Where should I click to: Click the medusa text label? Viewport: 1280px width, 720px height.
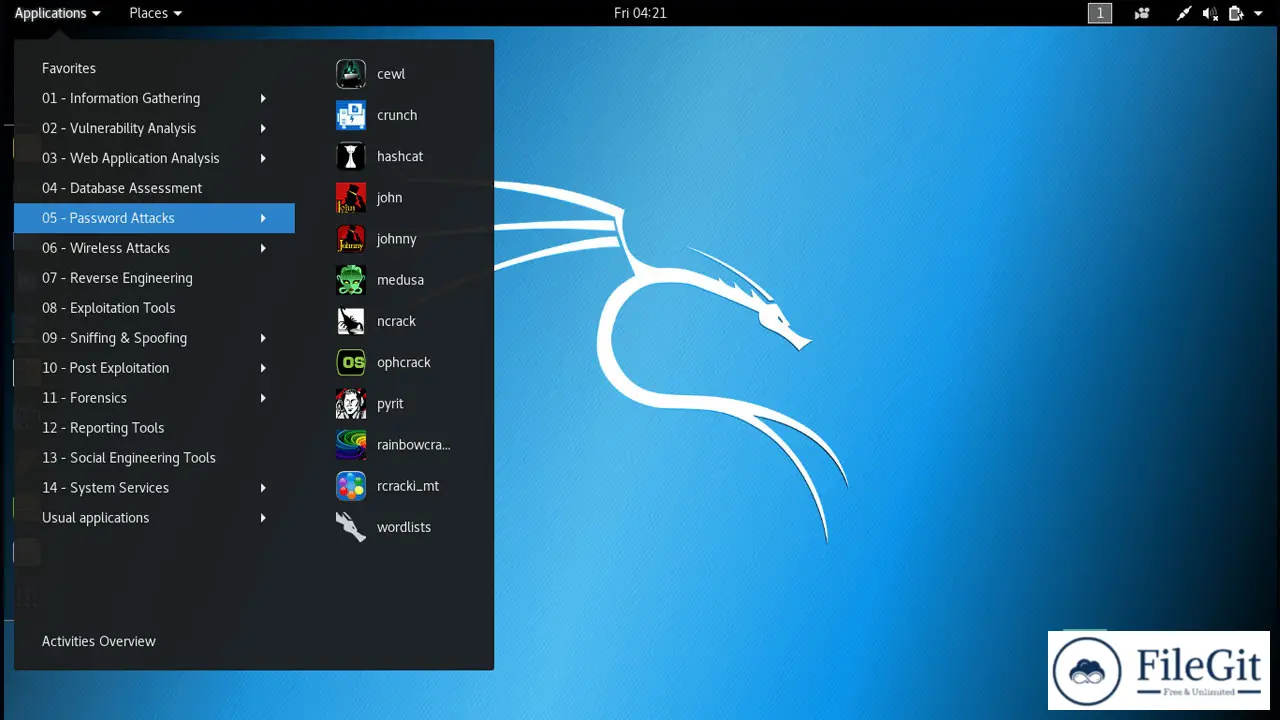(x=400, y=280)
